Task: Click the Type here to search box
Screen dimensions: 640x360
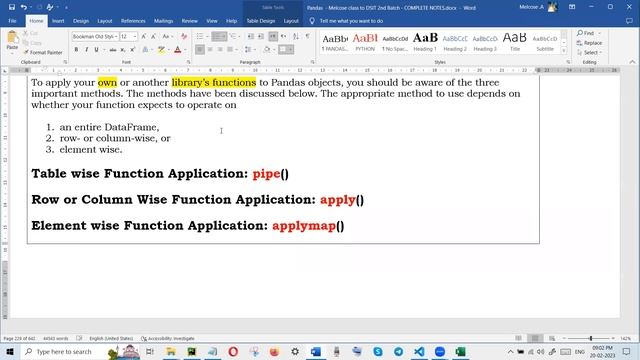Action: pyautogui.click(x=63, y=351)
